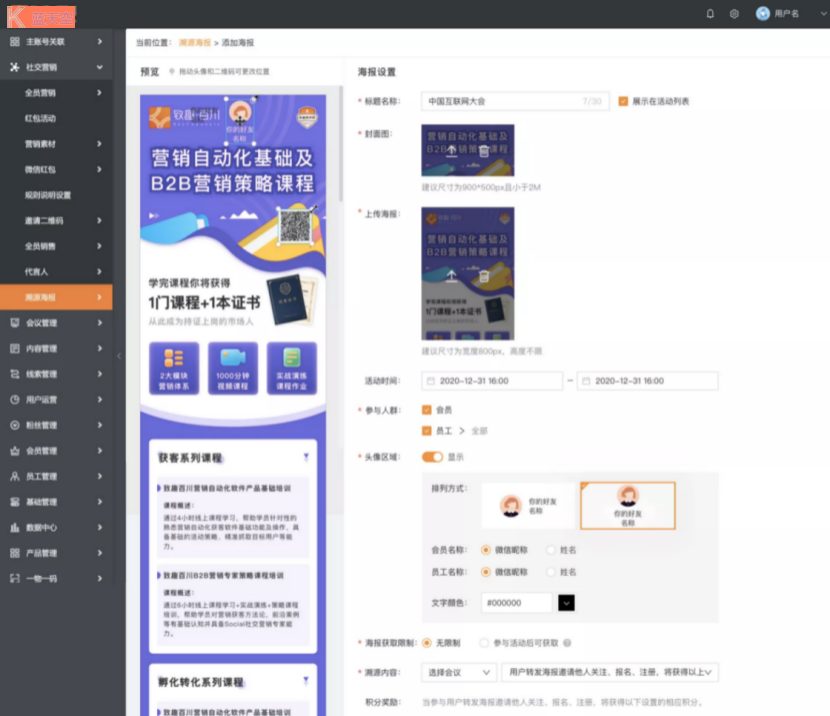The image size is (830, 716).
Task: Click the 内容管理 sidebar icon
Action: [x=15, y=348]
